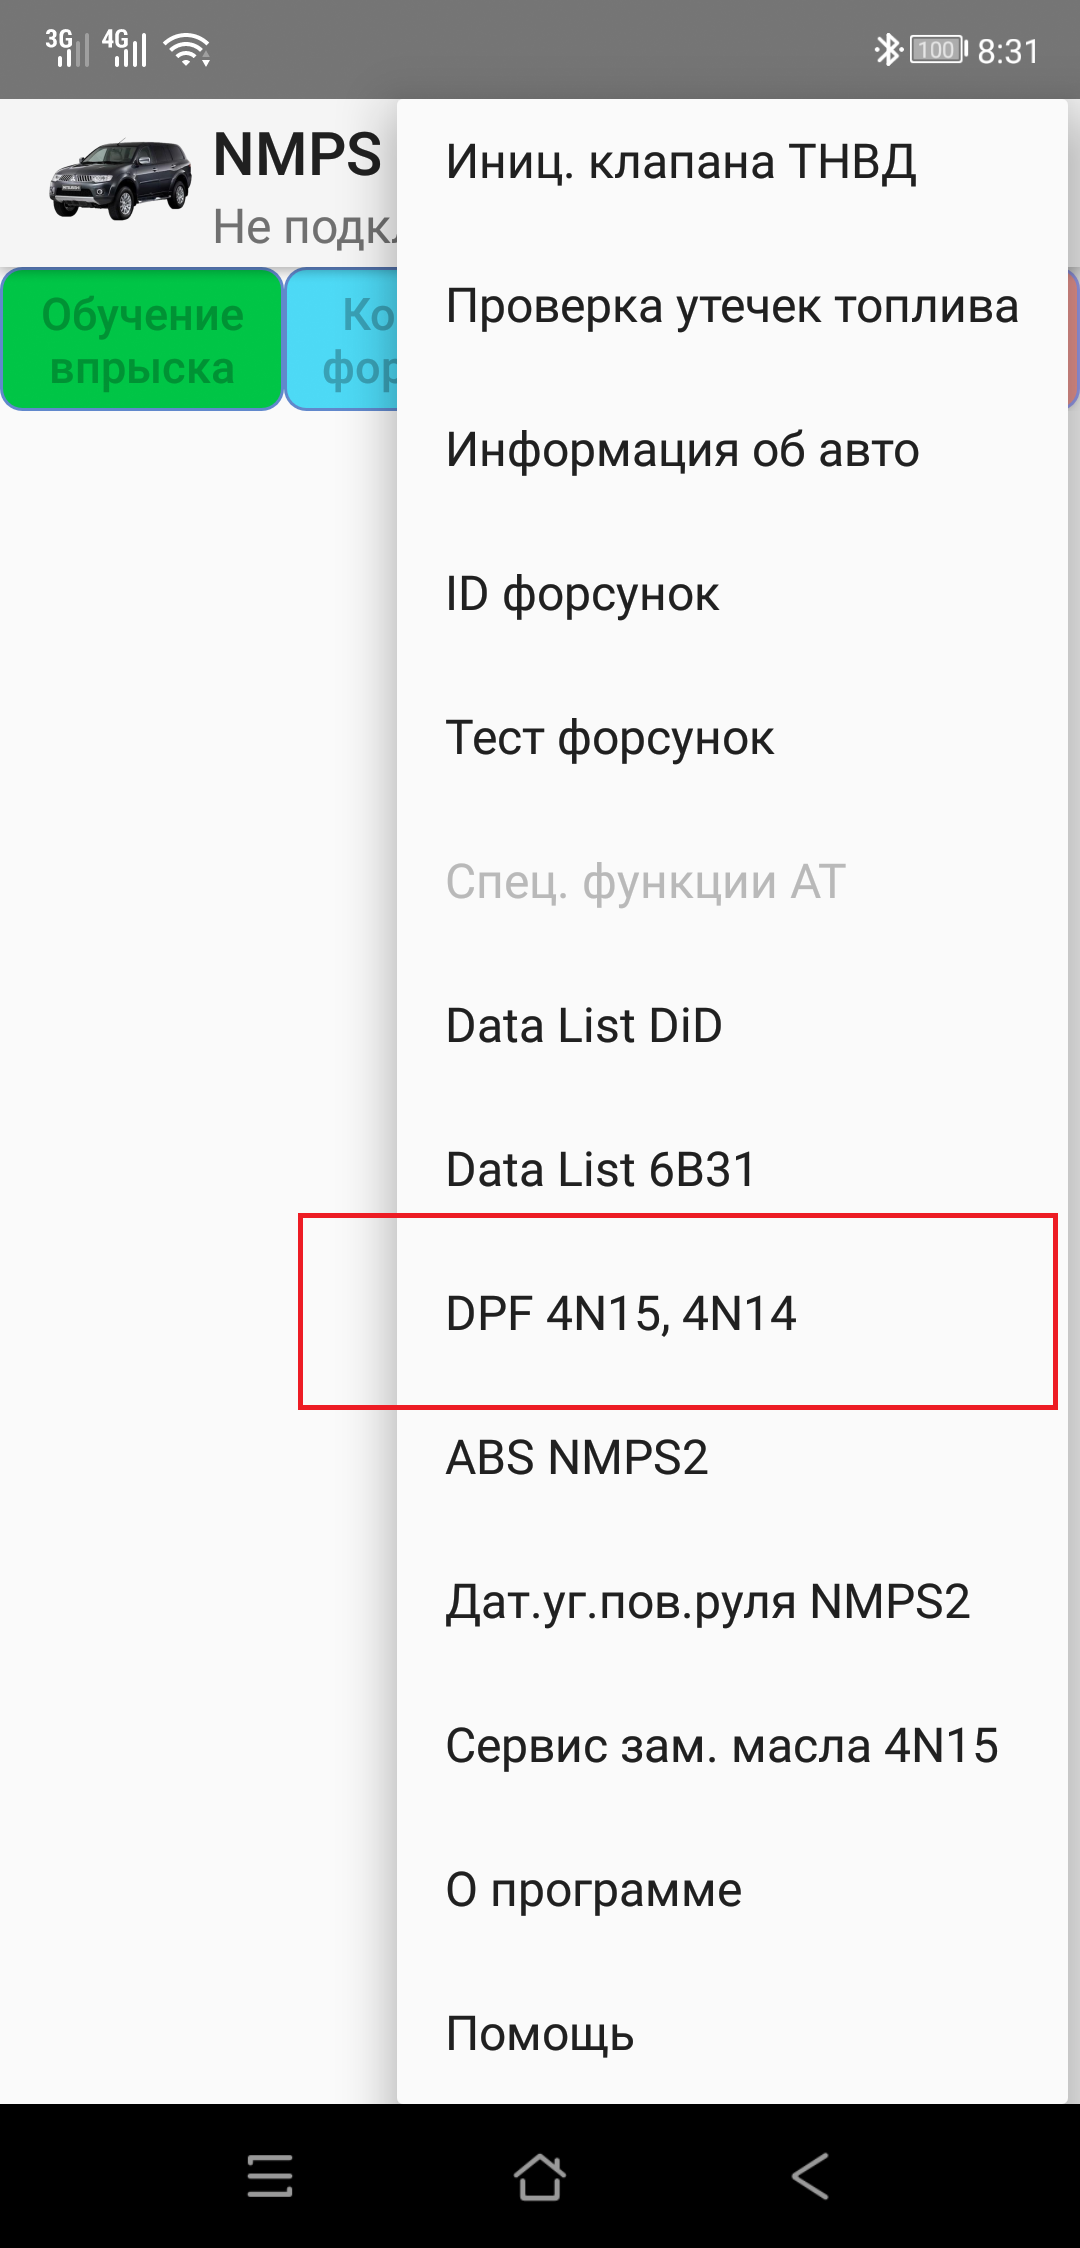Viewport: 1080px width, 2248px height.
Task: Open recent apps via navigation icon
Action: pos(270,2176)
